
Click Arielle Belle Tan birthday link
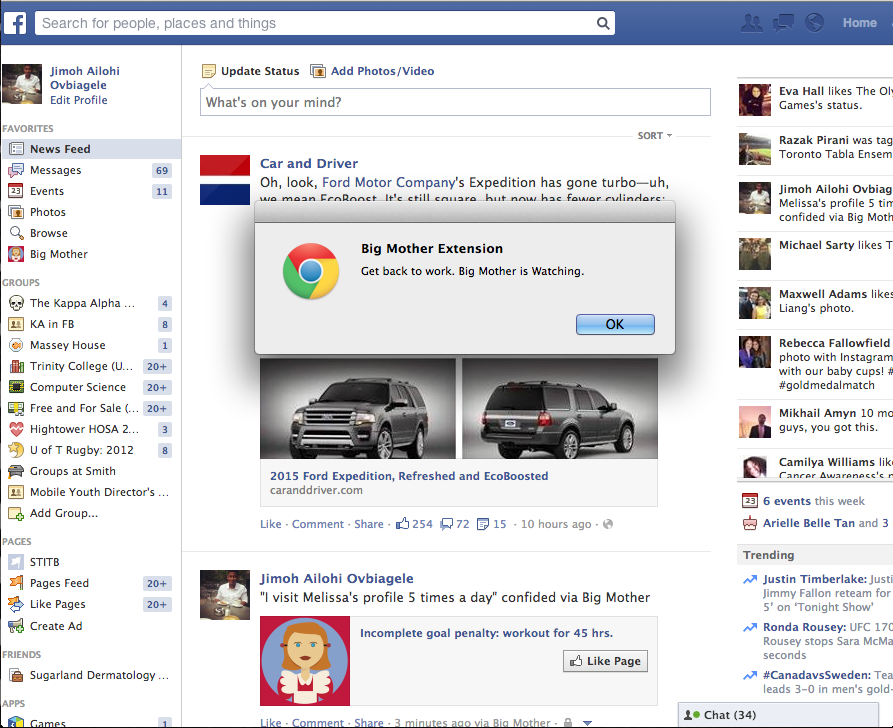coord(809,523)
